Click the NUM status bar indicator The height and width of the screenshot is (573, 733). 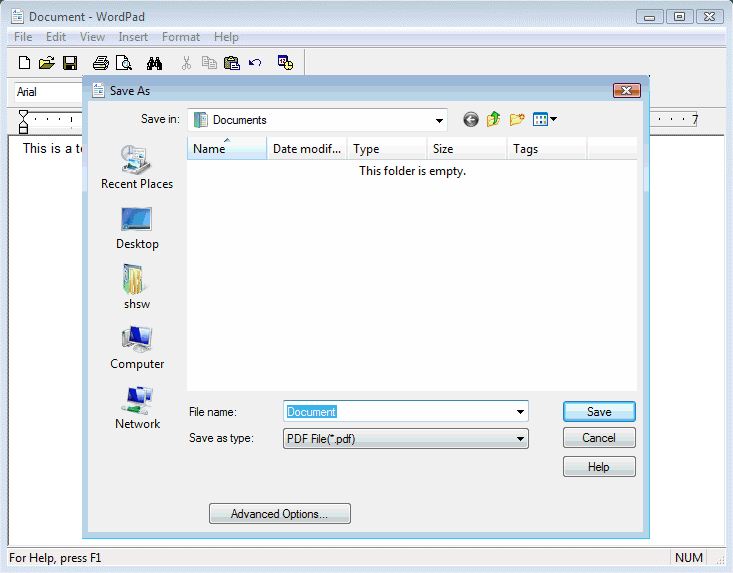689,558
